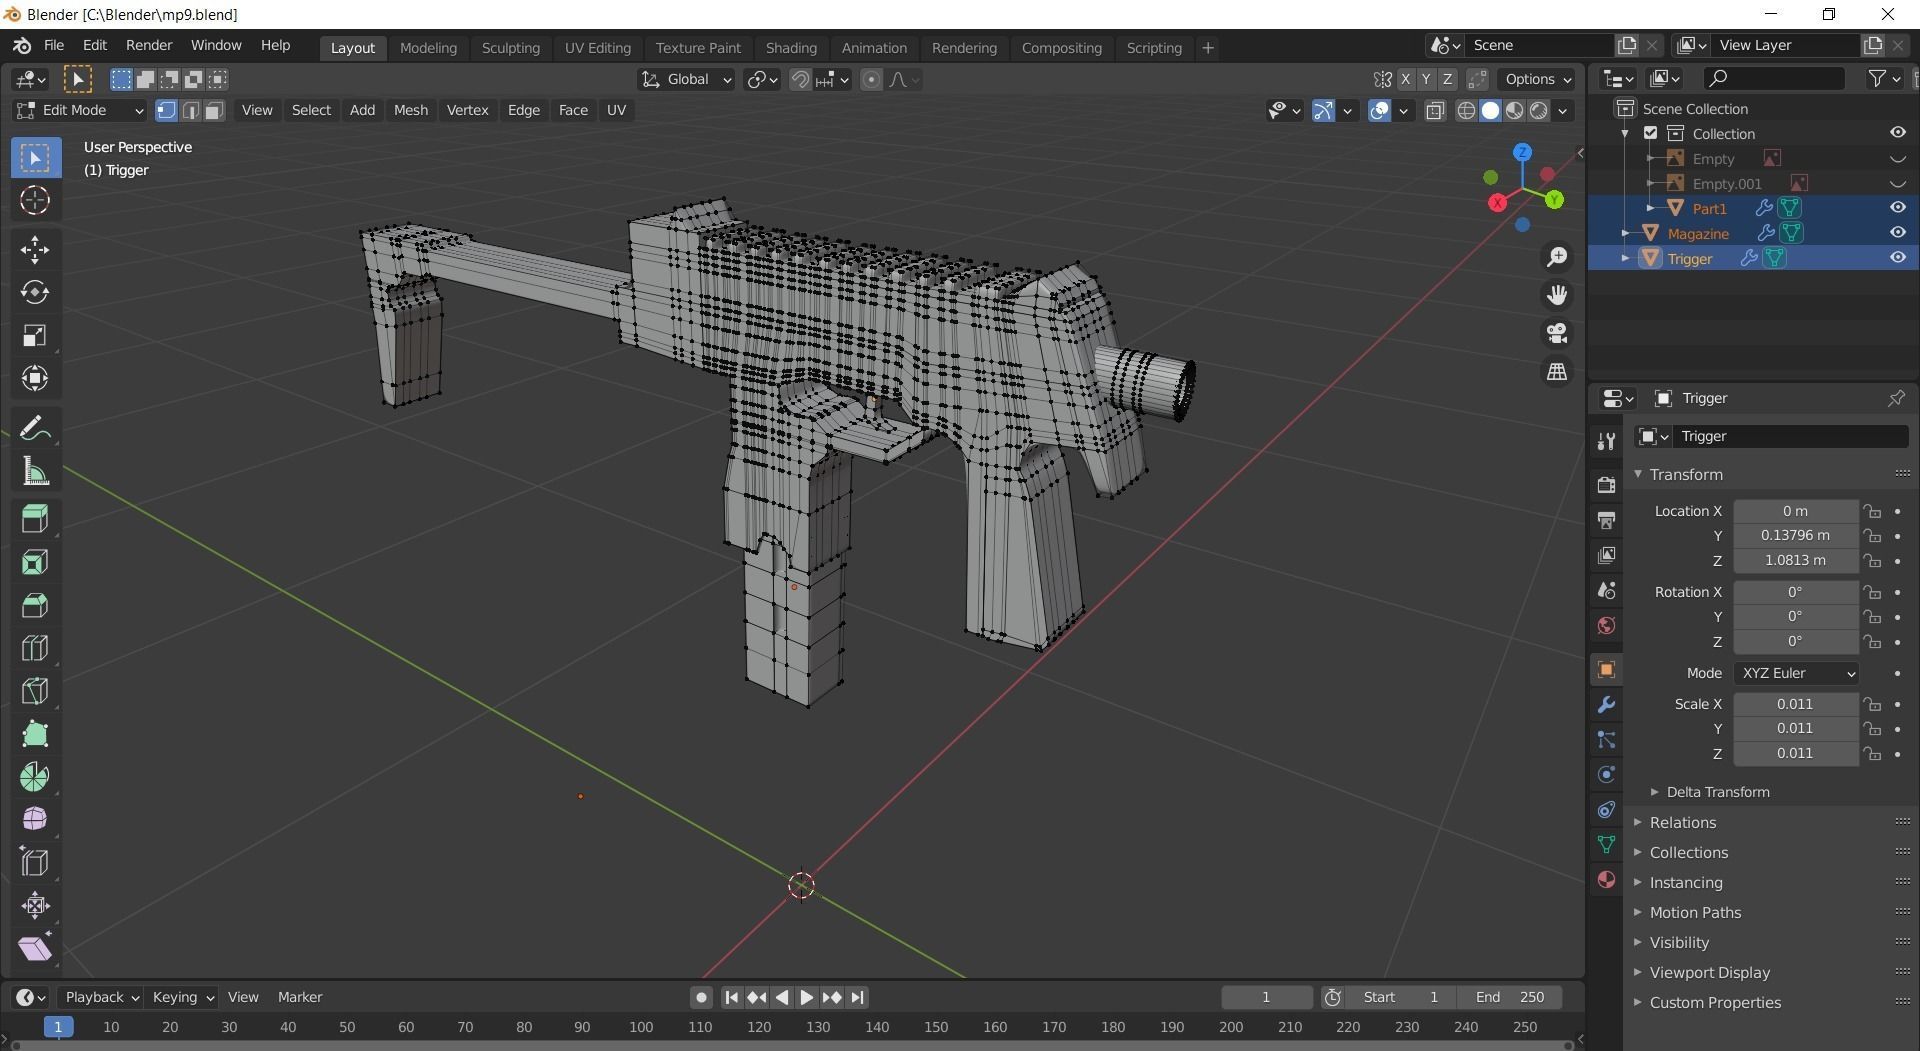Viewport: 1920px width, 1051px height.
Task: Select the Measure tool
Action: pyautogui.click(x=35, y=470)
